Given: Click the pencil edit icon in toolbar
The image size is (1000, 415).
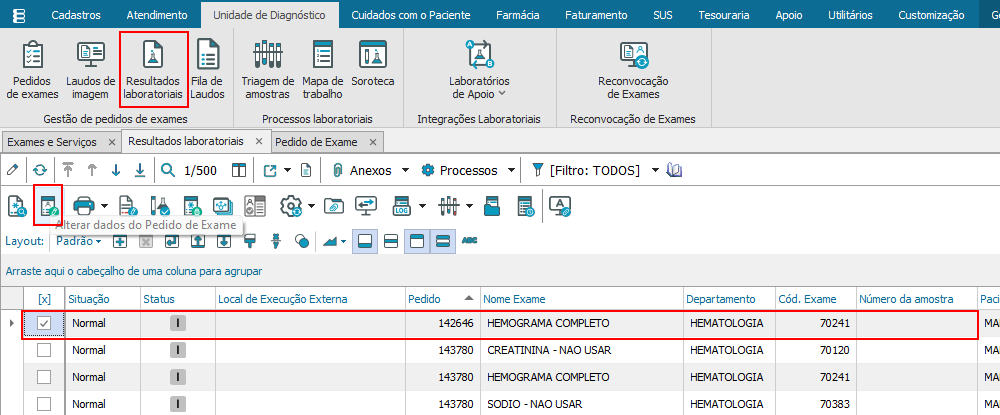Looking at the screenshot, I should 12,170.
